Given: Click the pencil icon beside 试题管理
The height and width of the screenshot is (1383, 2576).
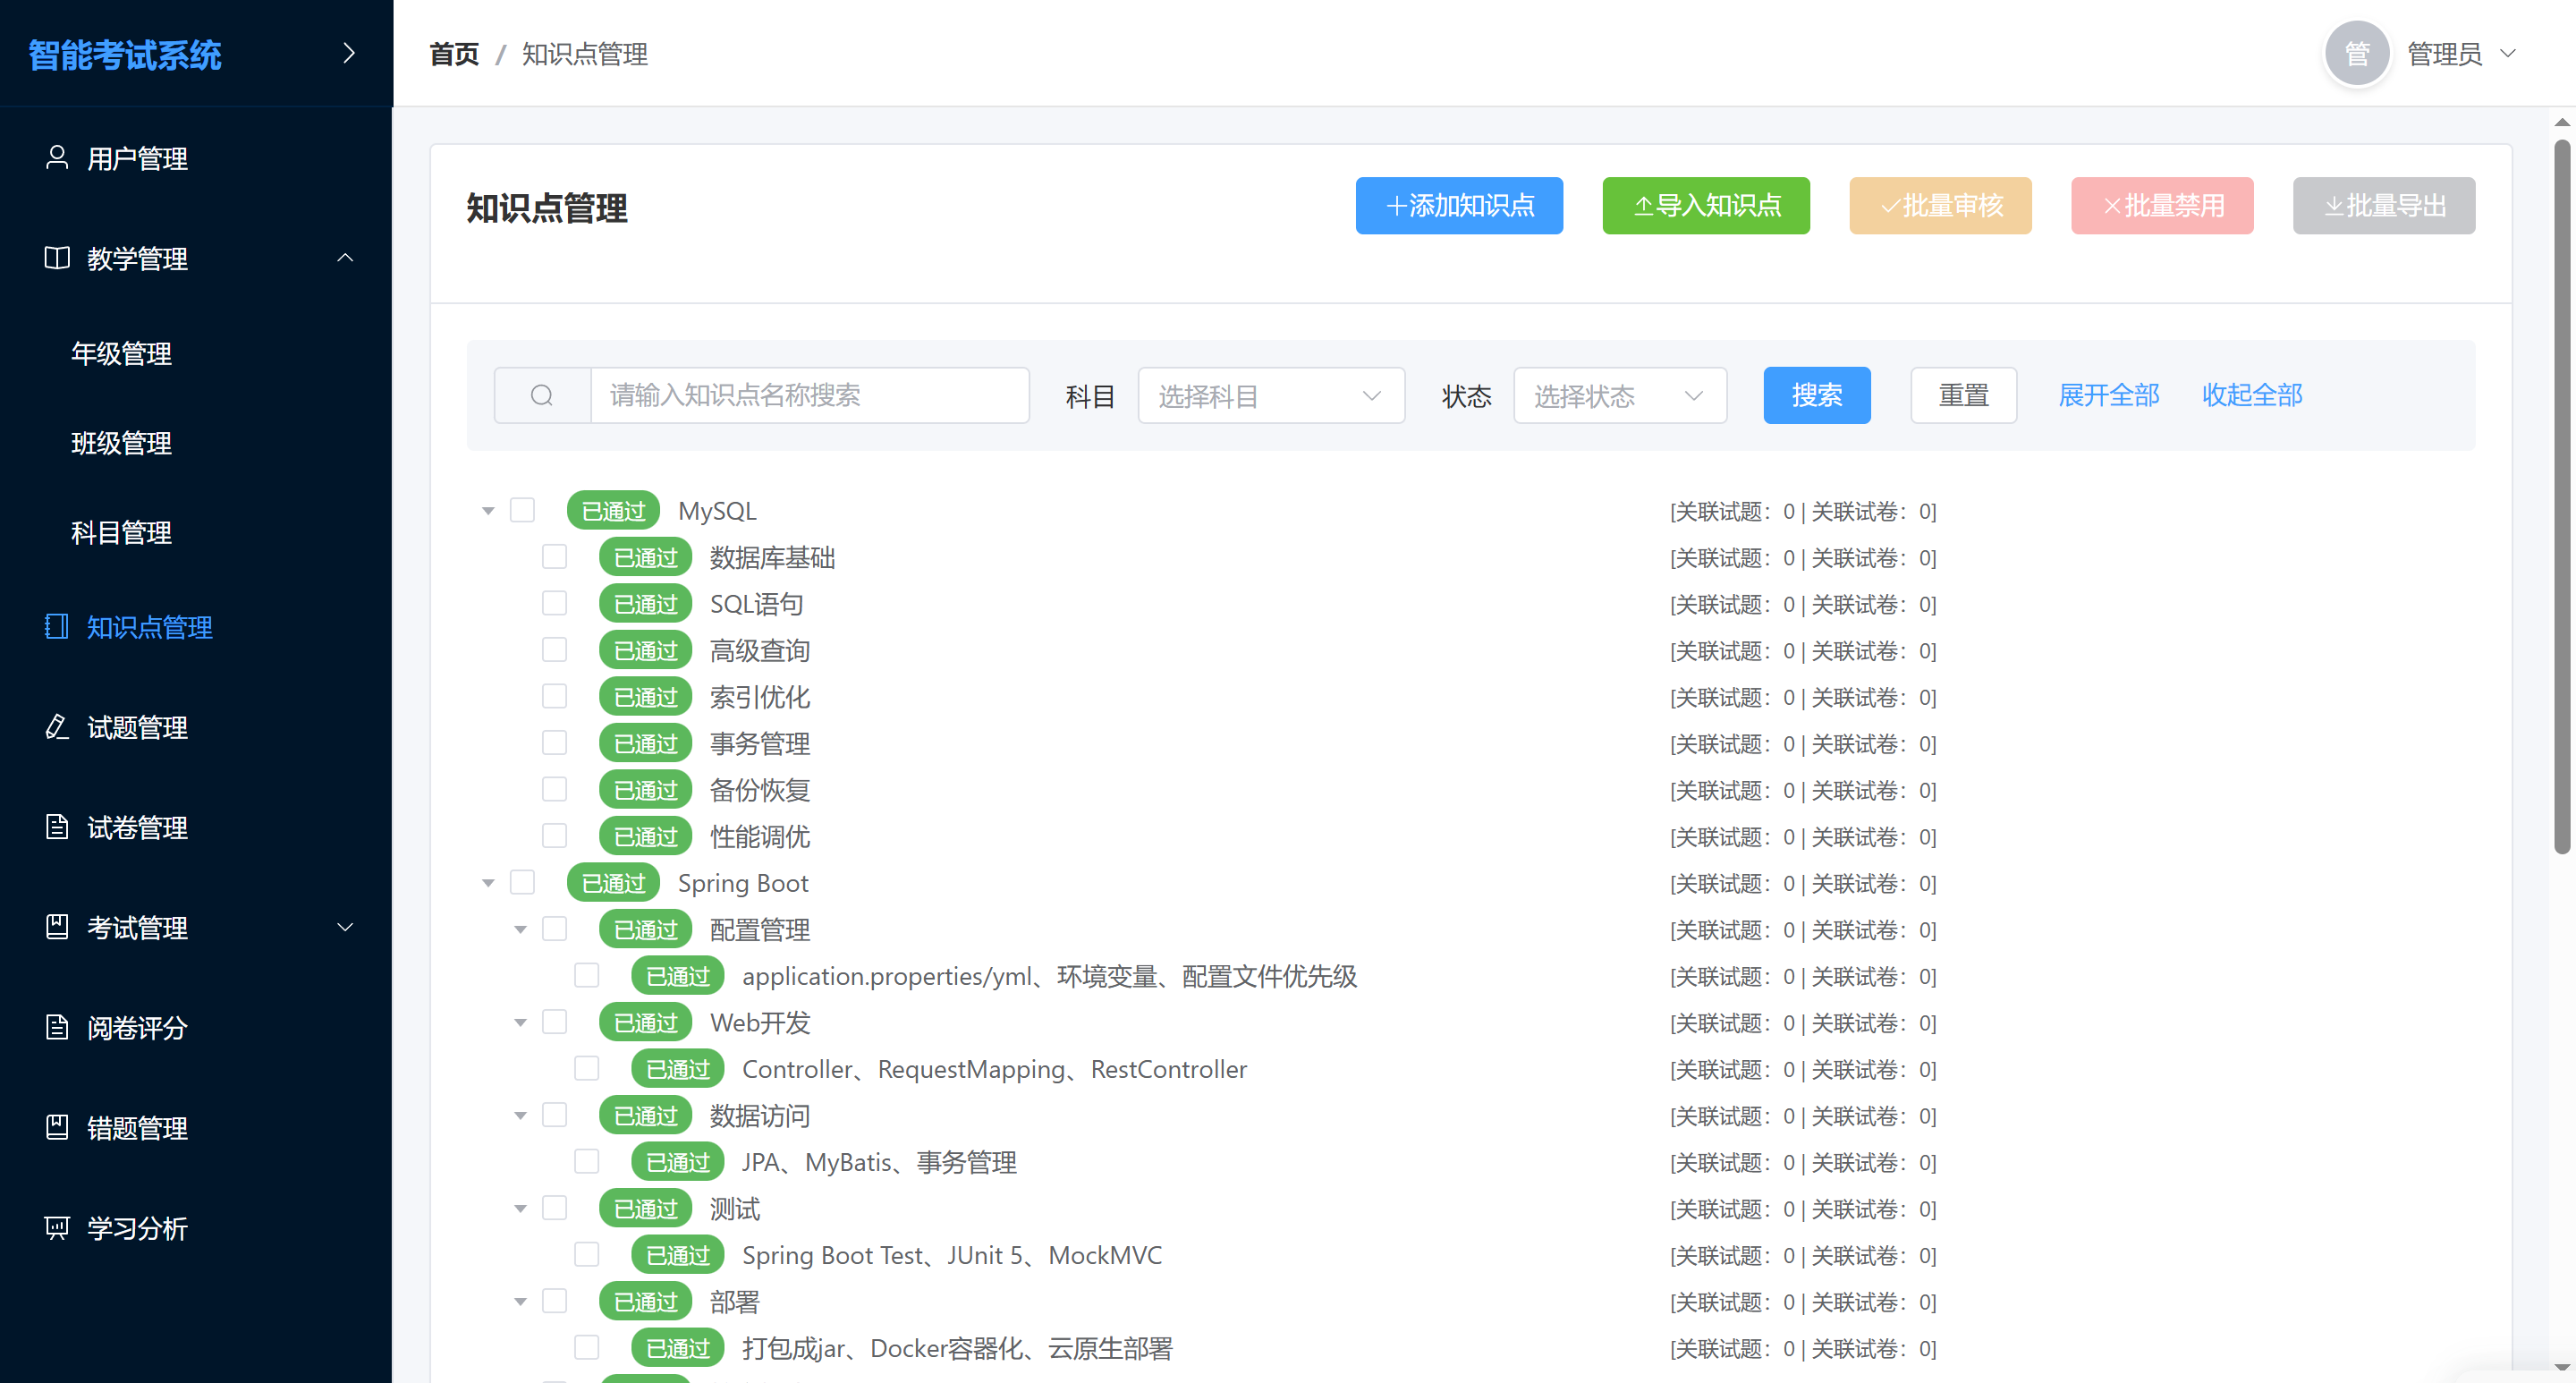Looking at the screenshot, I should [57, 727].
